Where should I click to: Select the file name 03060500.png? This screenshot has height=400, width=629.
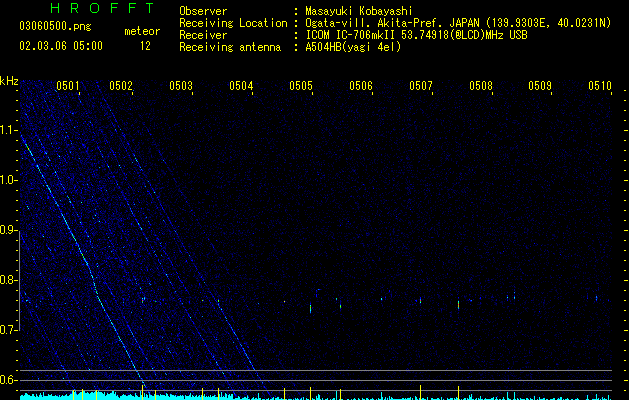(x=55, y=26)
